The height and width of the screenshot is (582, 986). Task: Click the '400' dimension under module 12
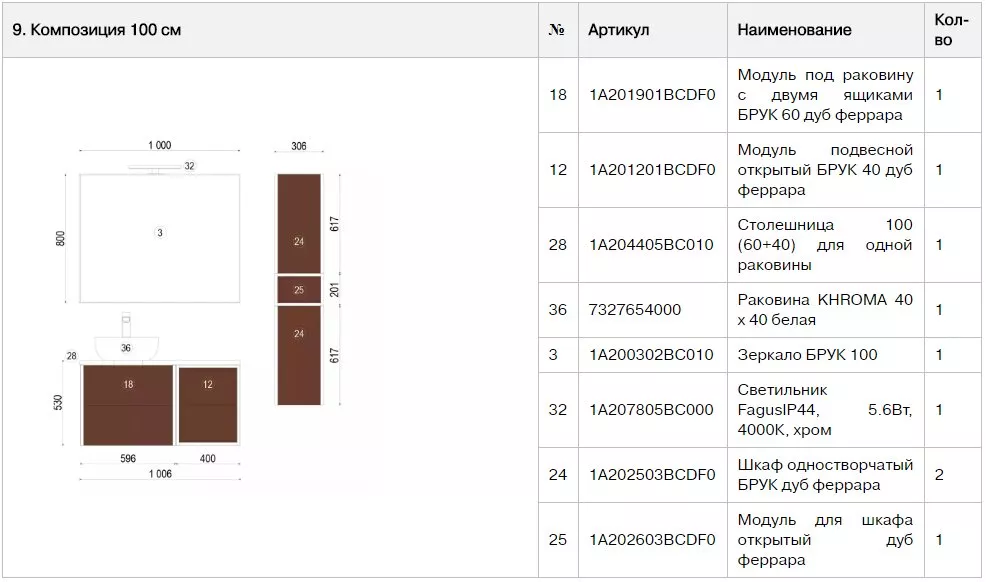[208, 458]
